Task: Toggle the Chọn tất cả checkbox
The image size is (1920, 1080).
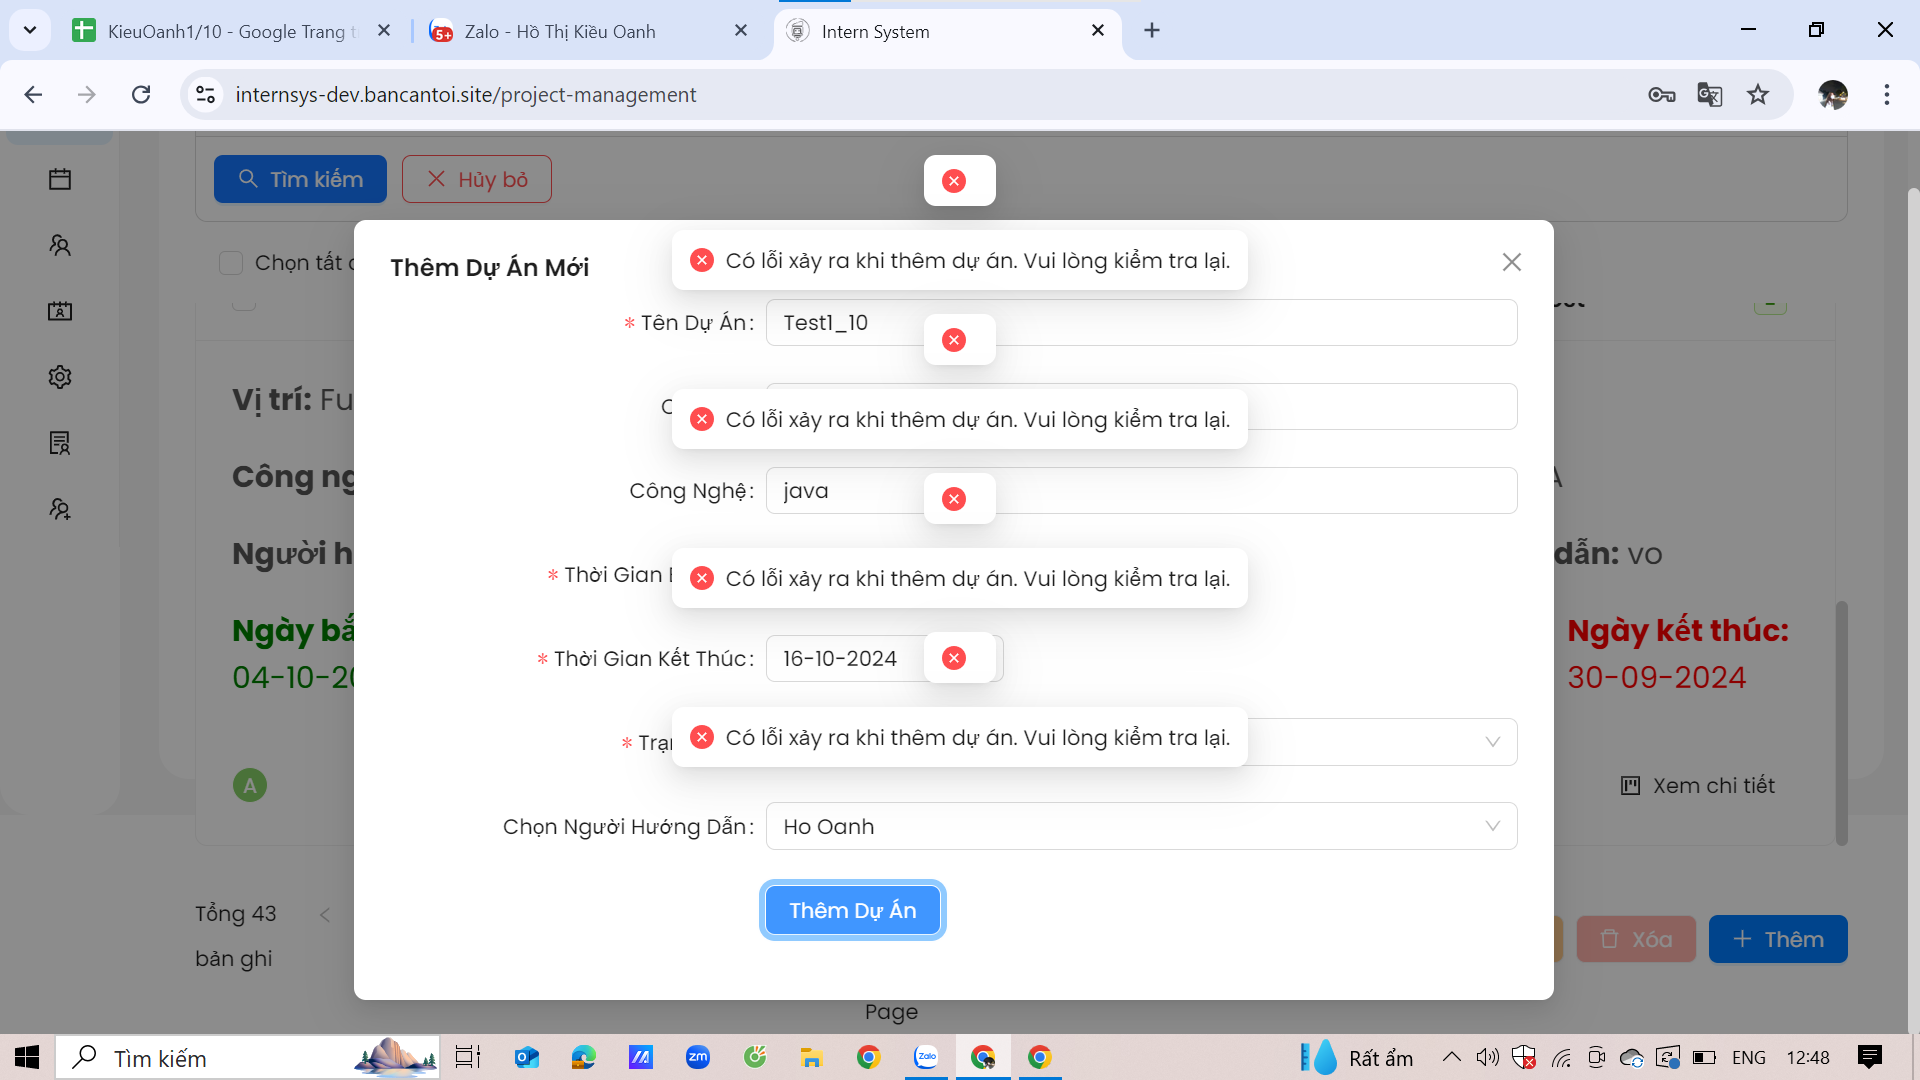Action: (x=231, y=263)
